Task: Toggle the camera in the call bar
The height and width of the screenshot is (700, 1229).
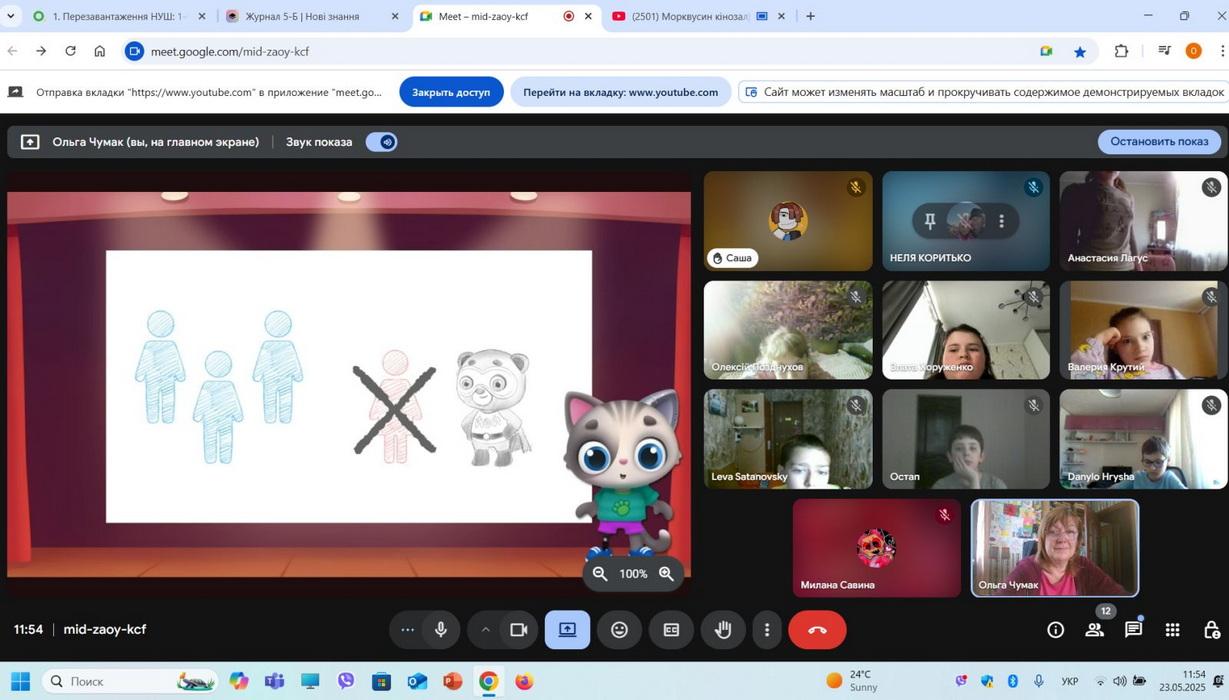Action: [x=518, y=630]
